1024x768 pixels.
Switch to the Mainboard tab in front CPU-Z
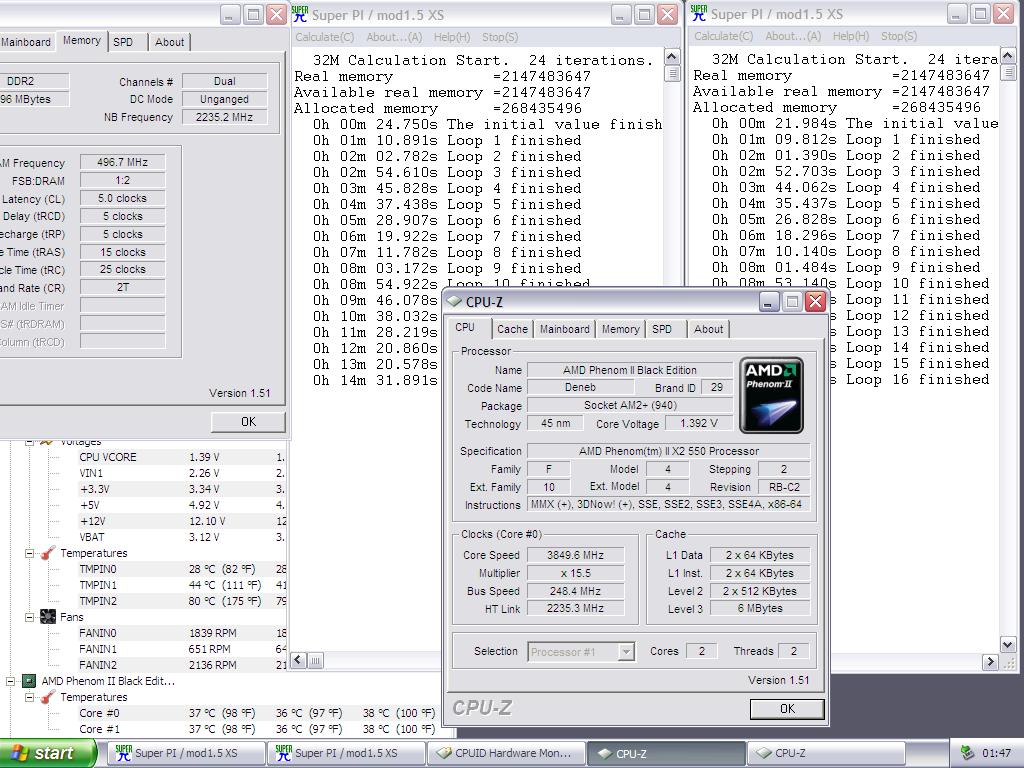click(564, 329)
